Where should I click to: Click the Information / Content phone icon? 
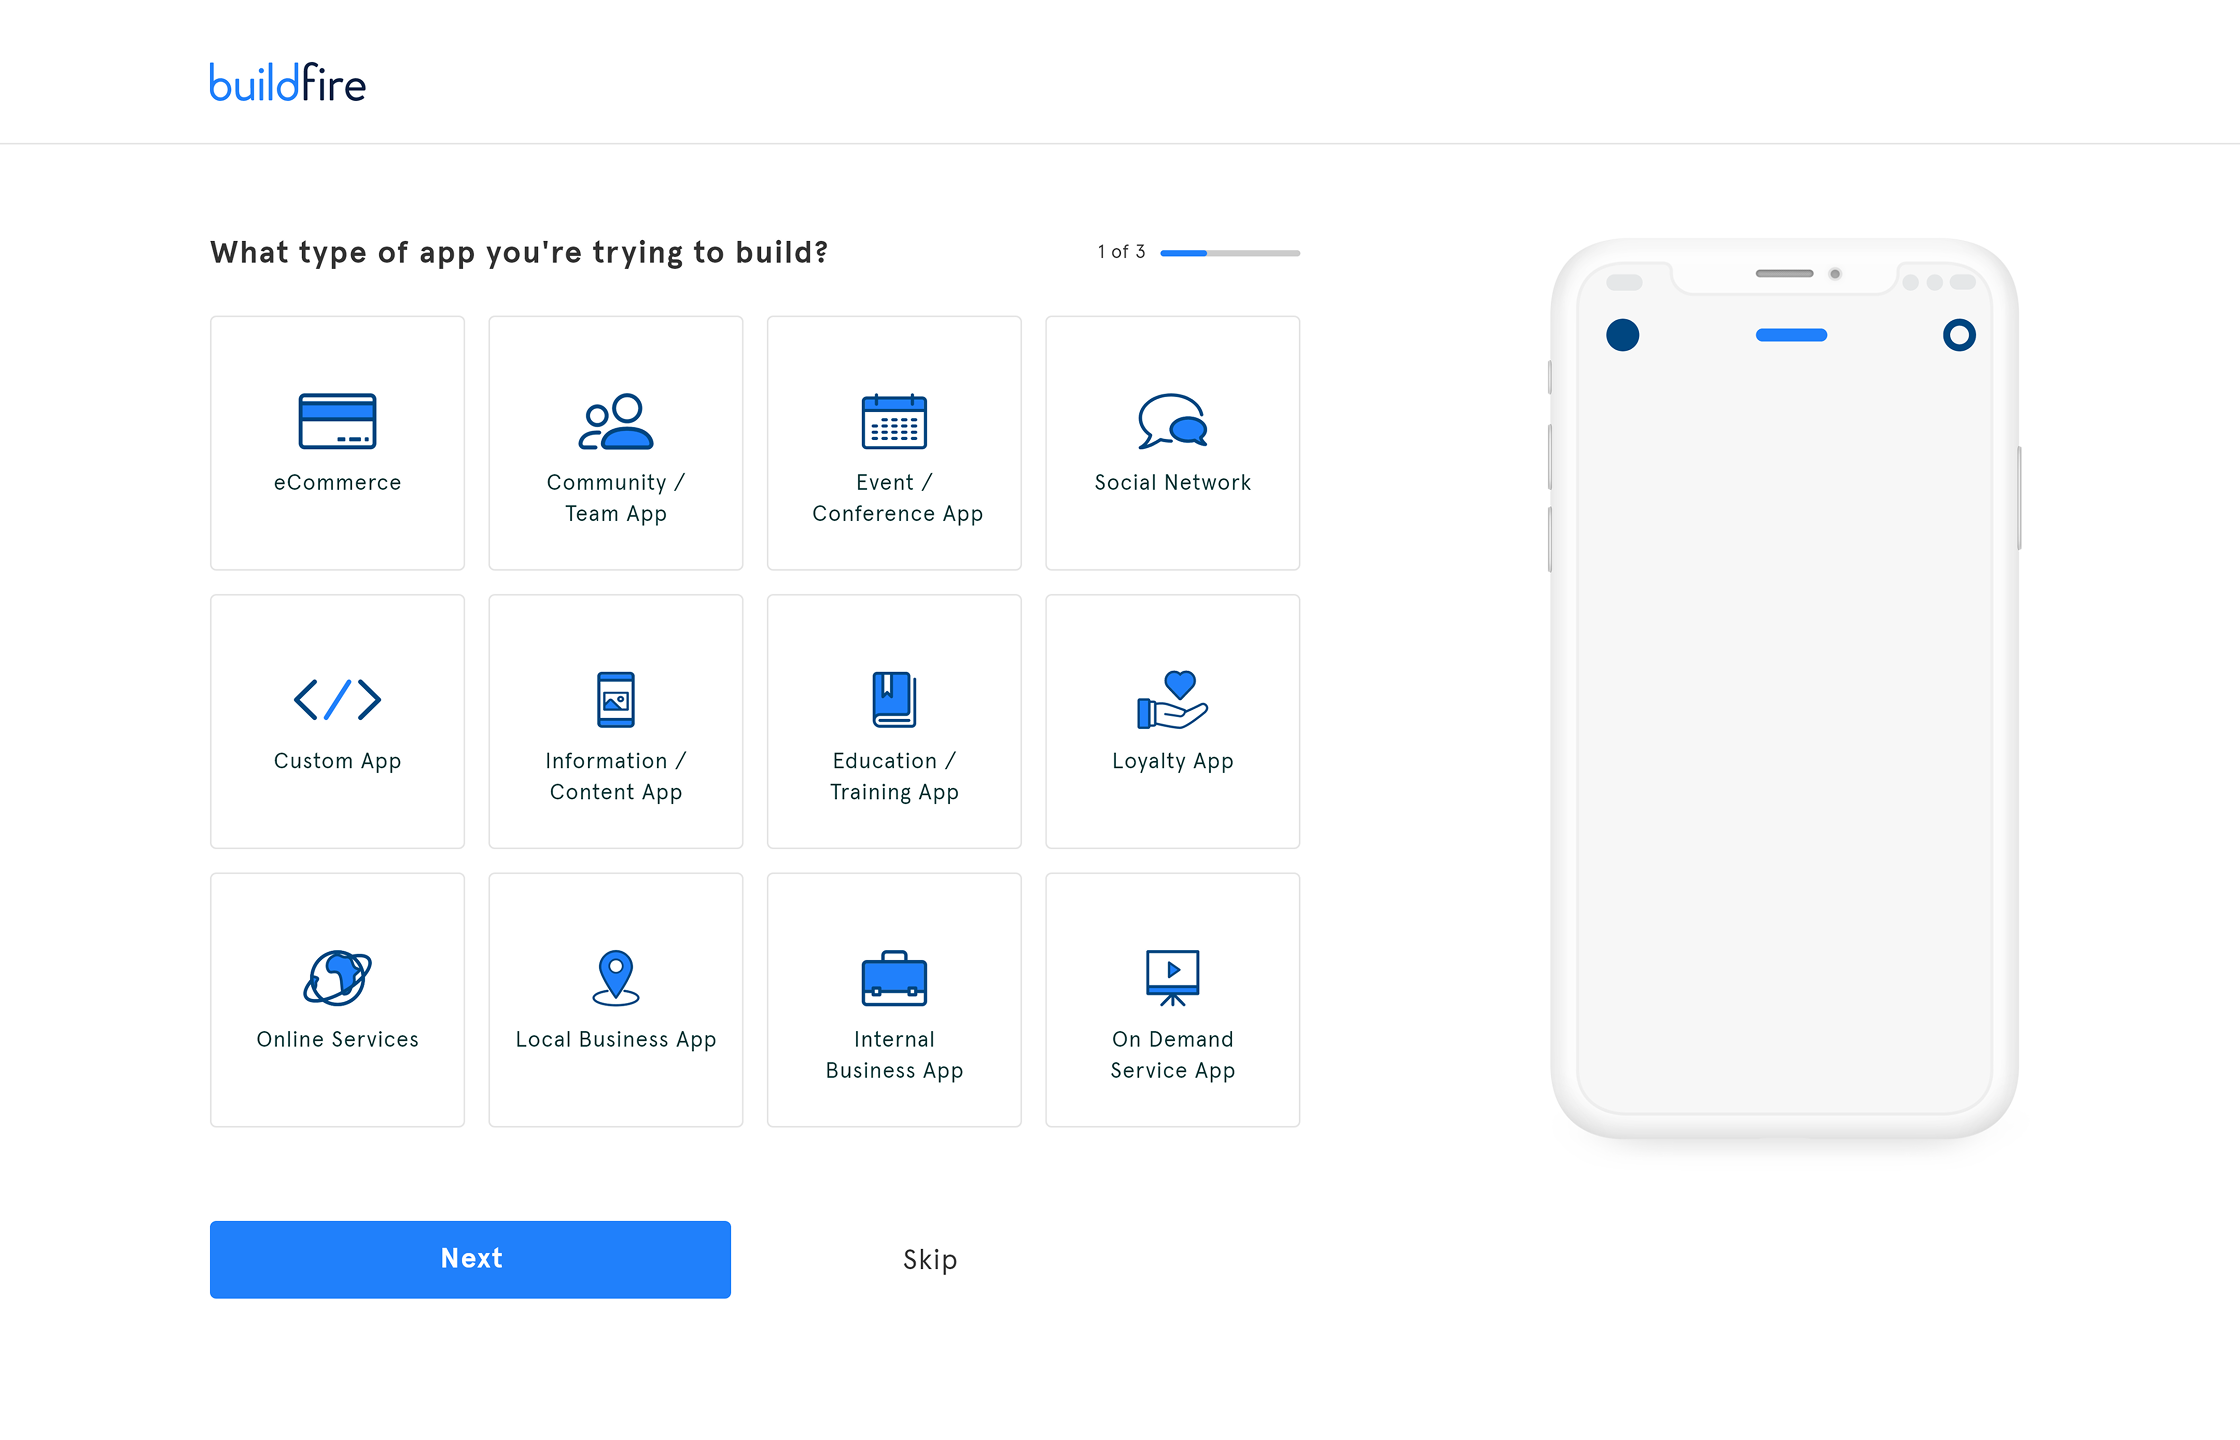pyautogui.click(x=616, y=699)
